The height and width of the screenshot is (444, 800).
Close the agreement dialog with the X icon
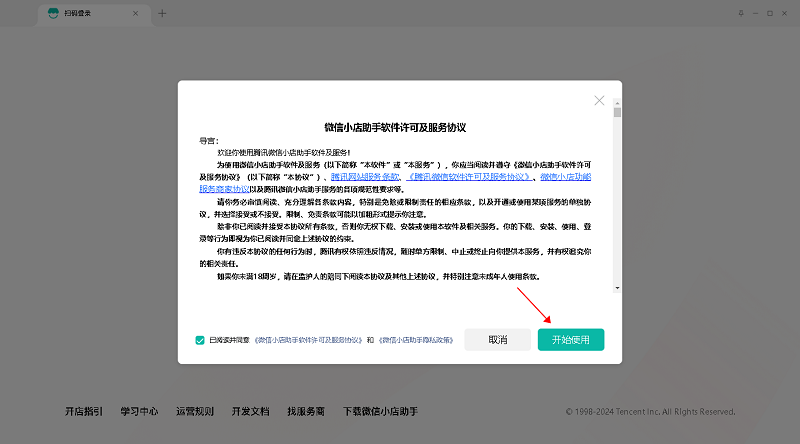point(600,101)
